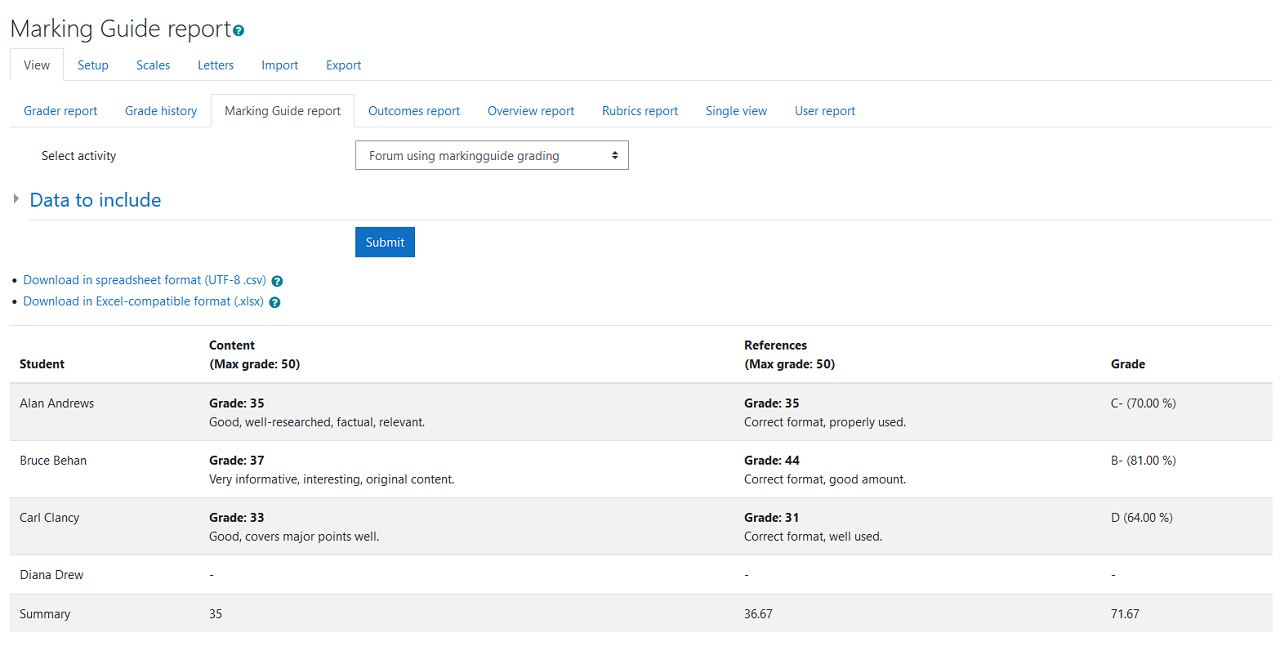Click the help icon beside the Excel download link

coord(274,301)
